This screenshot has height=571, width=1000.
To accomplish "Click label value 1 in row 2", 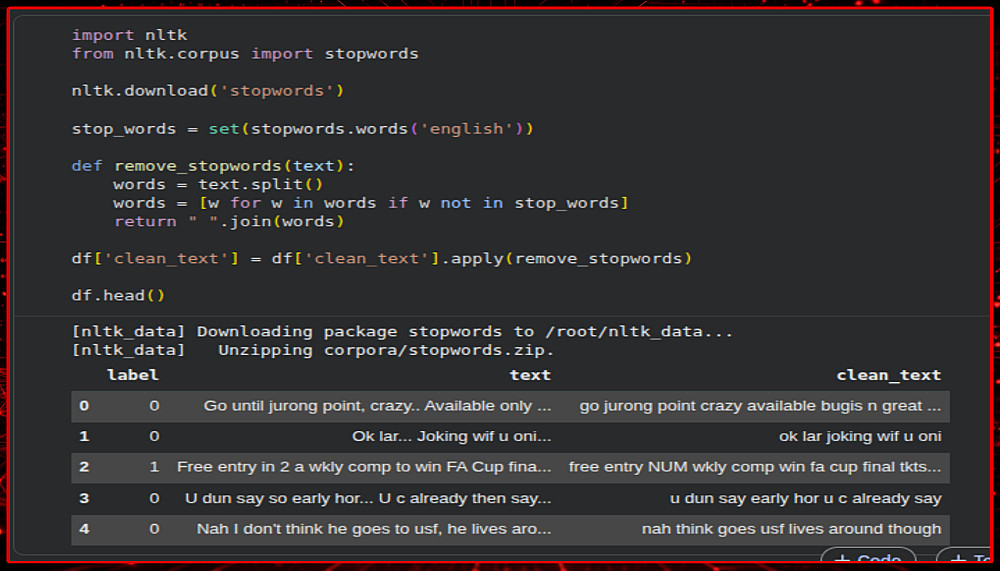I will 154,467.
